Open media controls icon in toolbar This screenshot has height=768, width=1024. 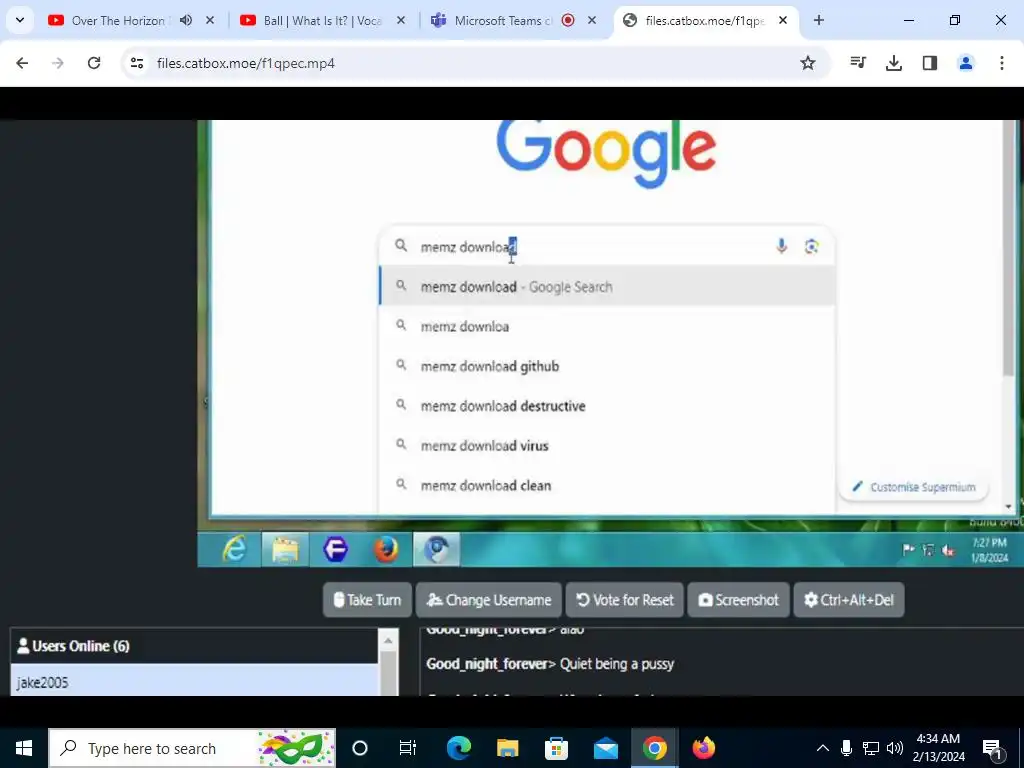point(858,63)
